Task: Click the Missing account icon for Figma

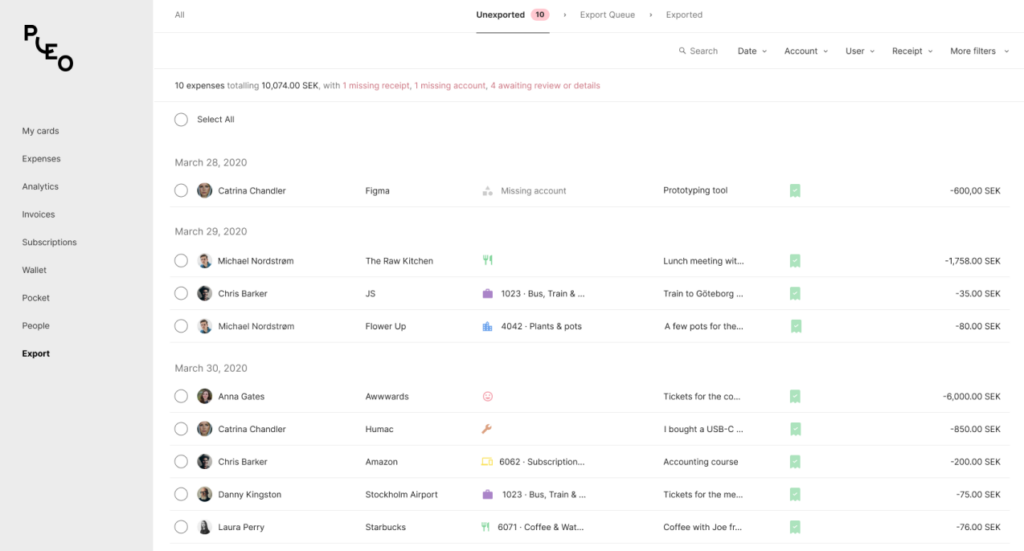Action: pos(487,191)
